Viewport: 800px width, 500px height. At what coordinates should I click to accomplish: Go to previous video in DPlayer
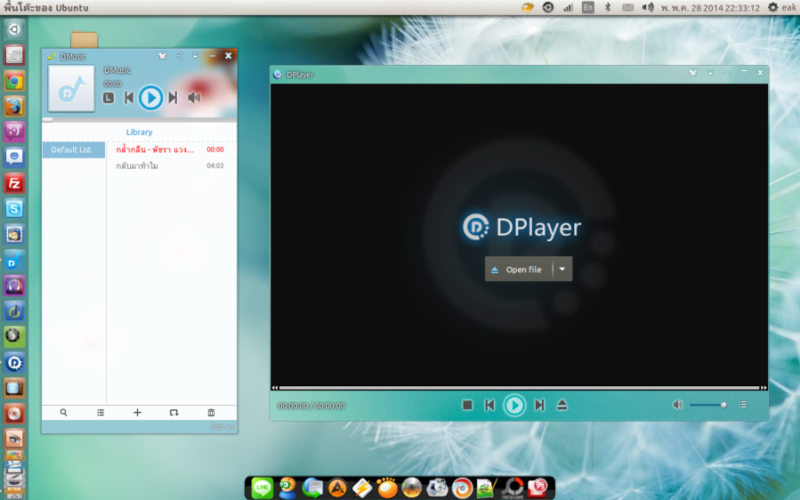(490, 405)
